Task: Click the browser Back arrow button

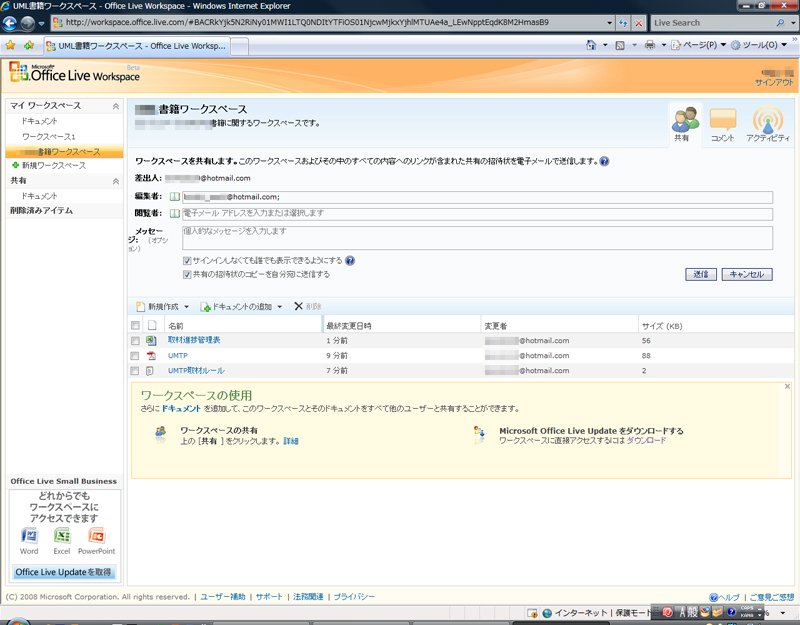Action: tap(10, 23)
